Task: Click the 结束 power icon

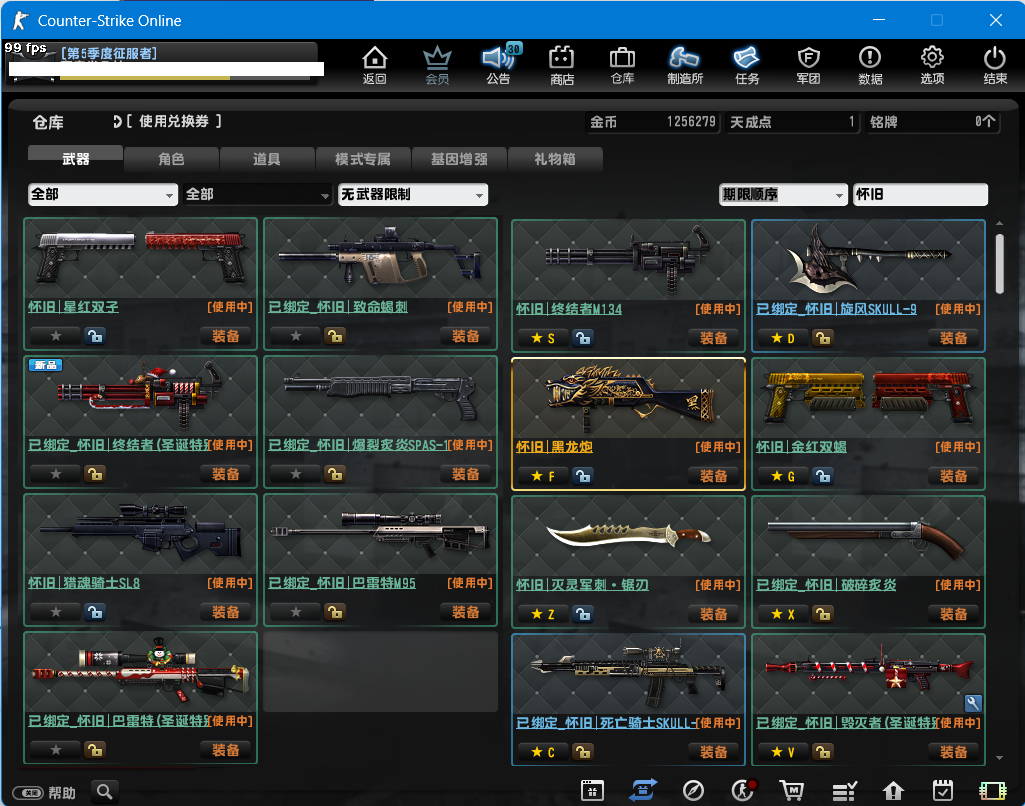Action: [995, 65]
